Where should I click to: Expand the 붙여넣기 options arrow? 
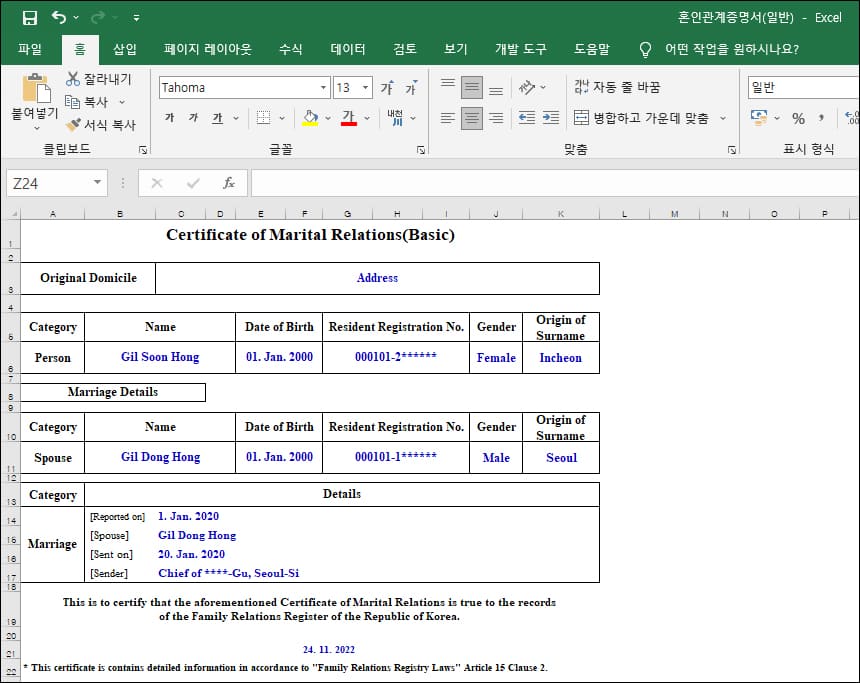pos(36,128)
